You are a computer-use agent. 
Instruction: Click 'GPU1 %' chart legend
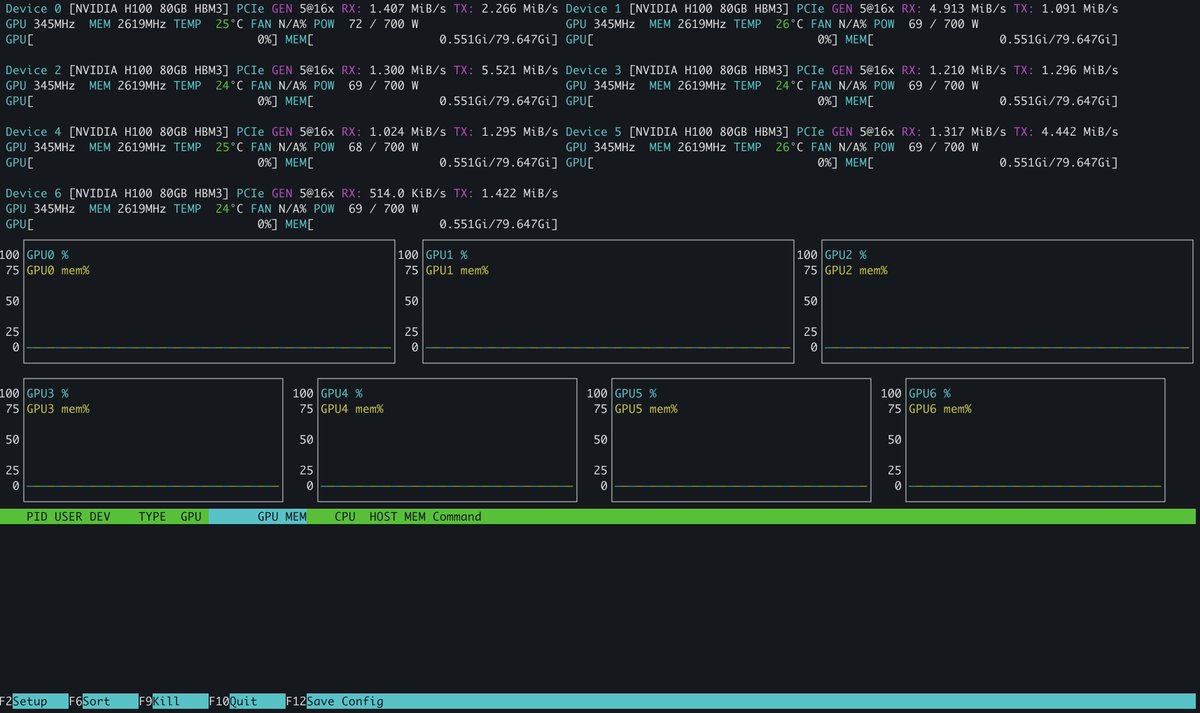[447, 255]
